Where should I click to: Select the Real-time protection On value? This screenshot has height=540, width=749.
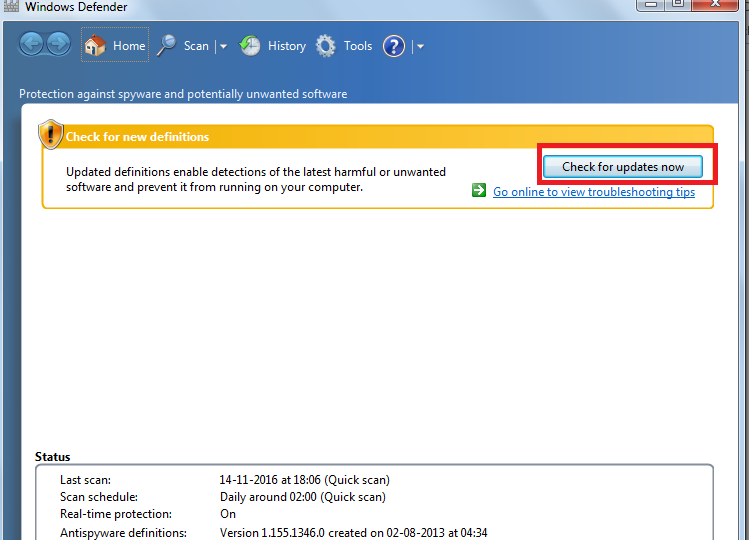(228, 514)
